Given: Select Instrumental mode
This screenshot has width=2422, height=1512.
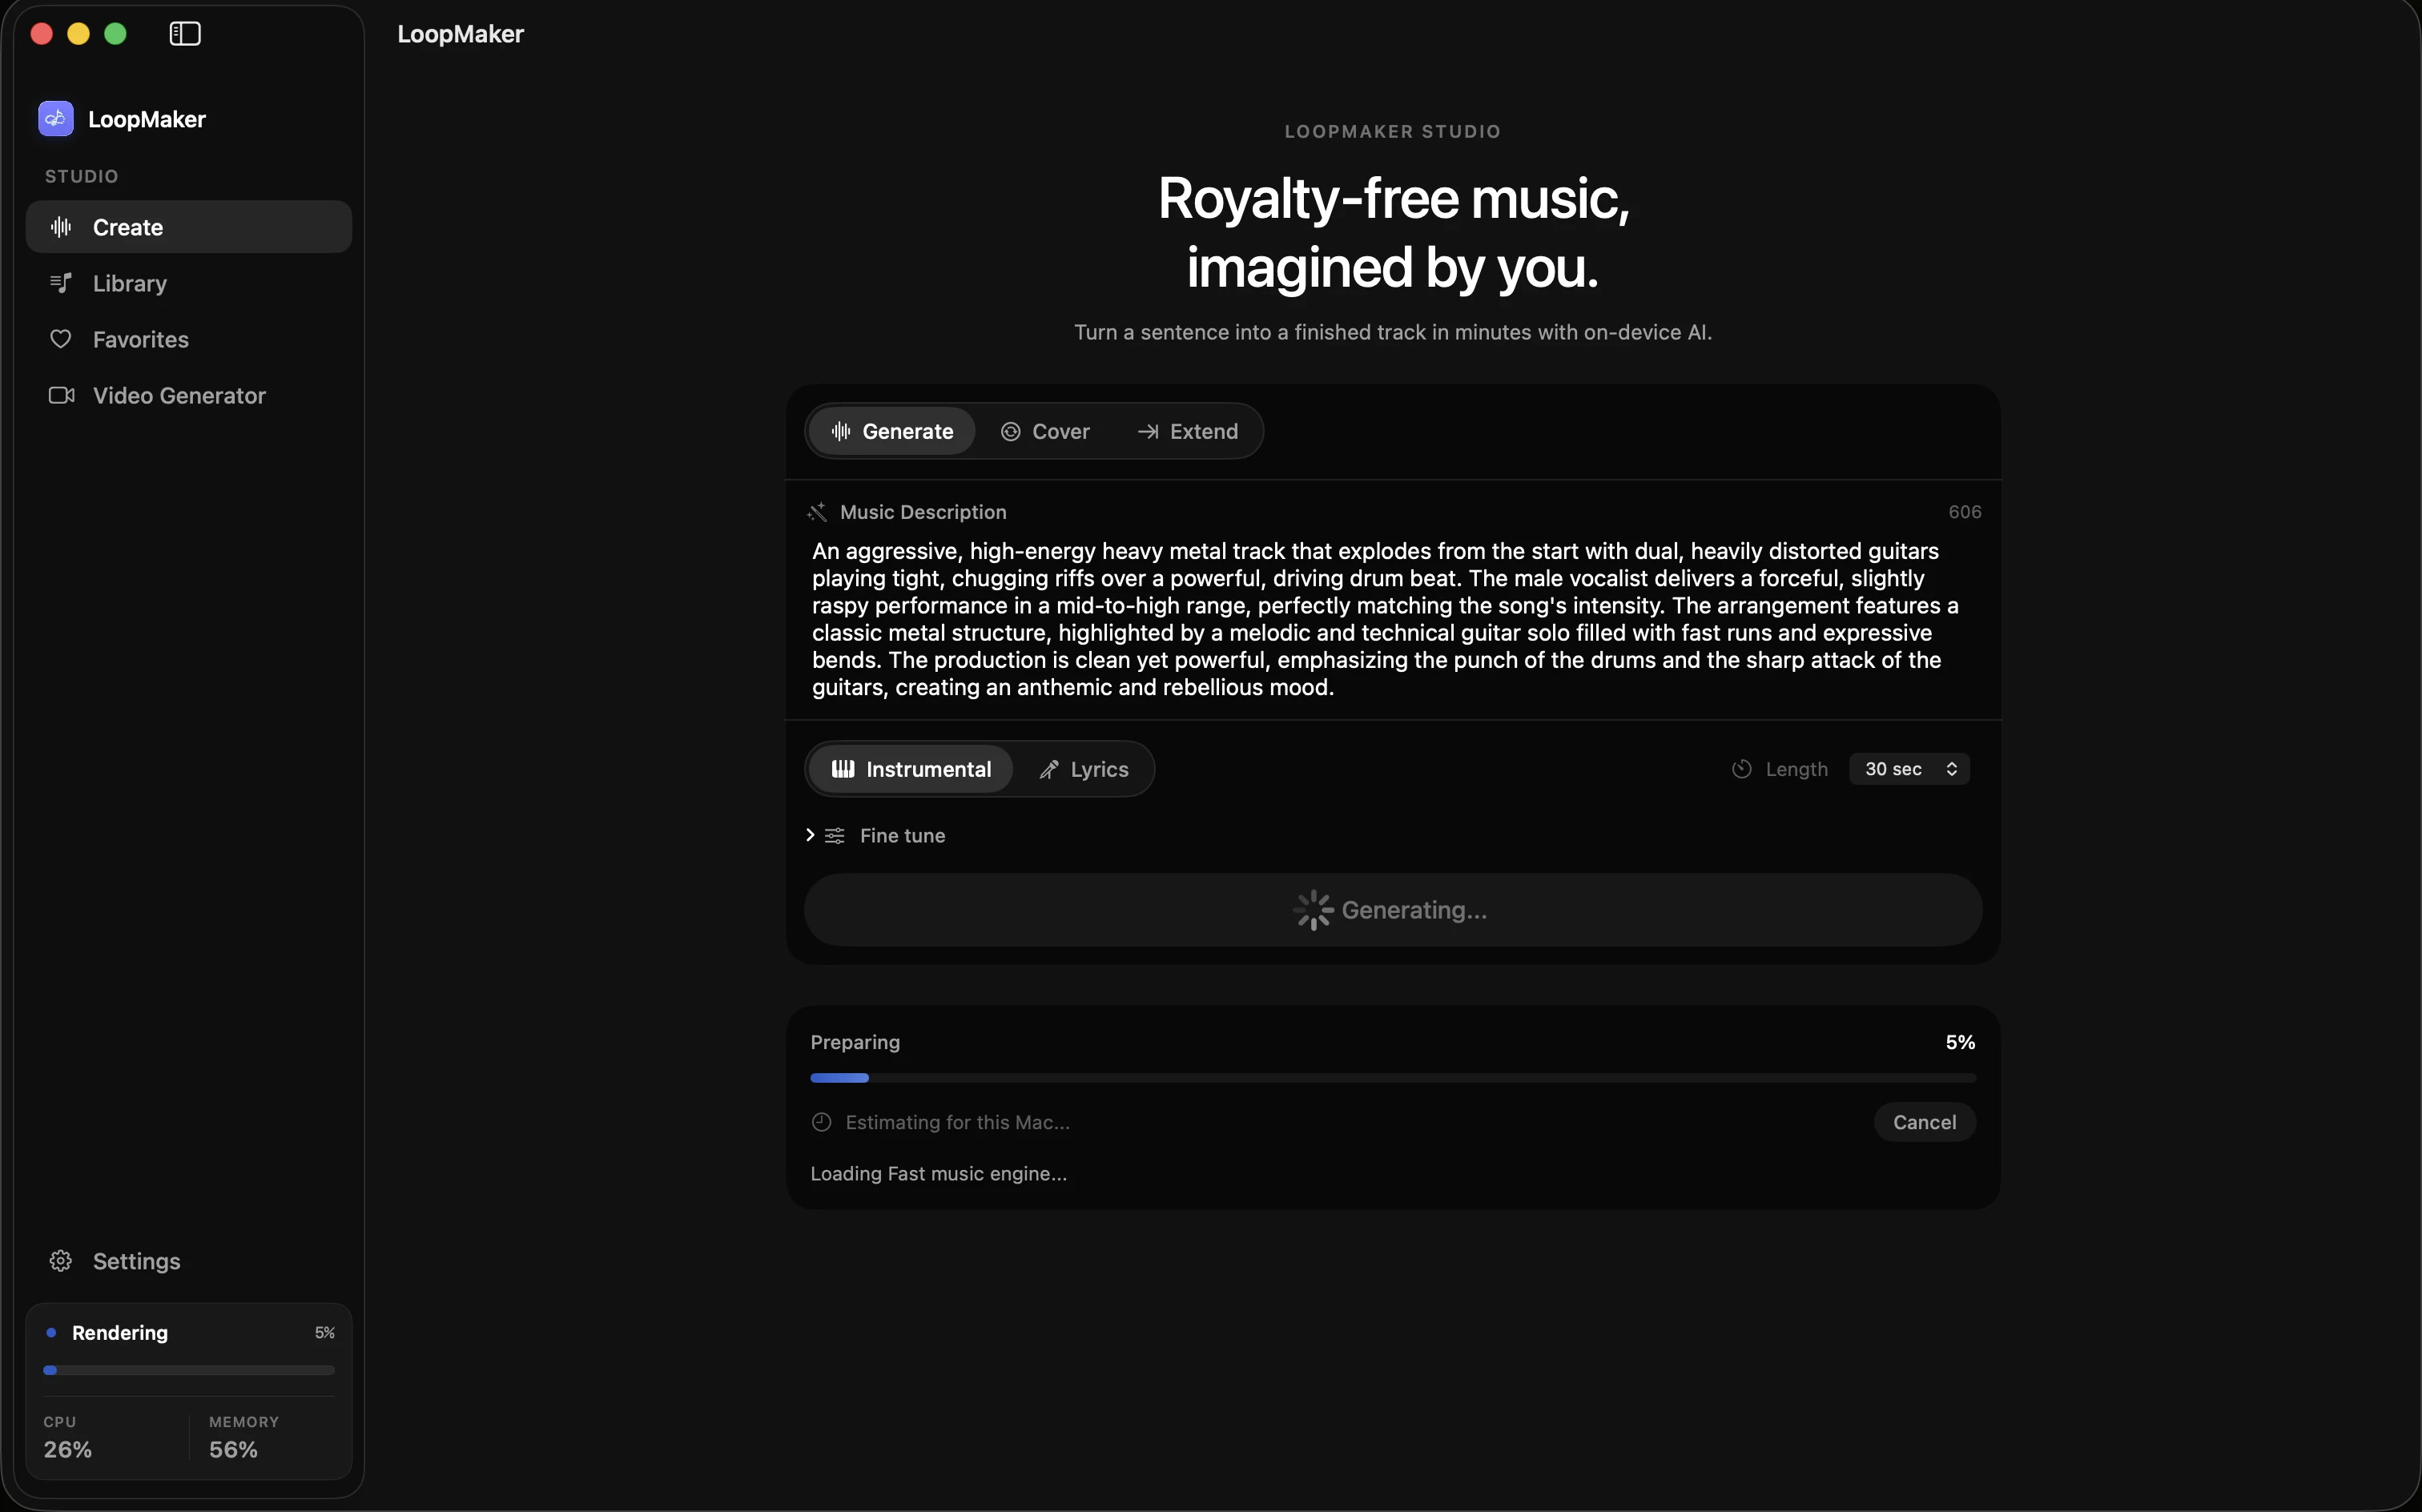Looking at the screenshot, I should point(911,769).
